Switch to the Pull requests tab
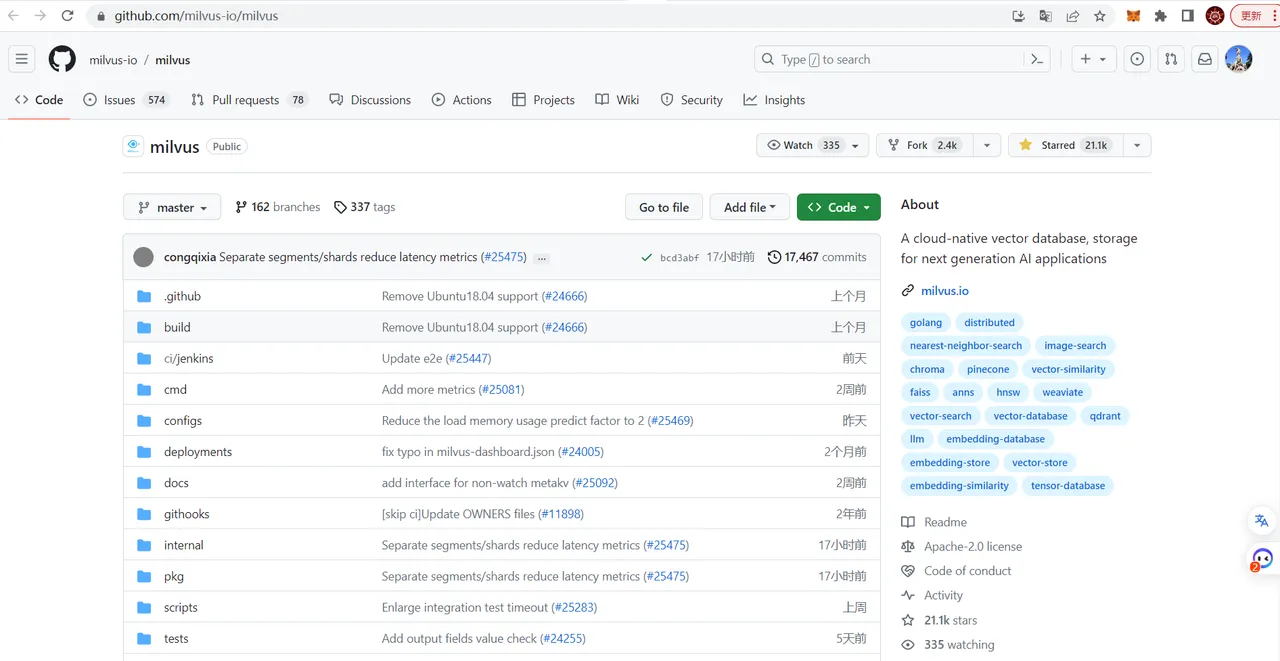1280x661 pixels. (249, 100)
